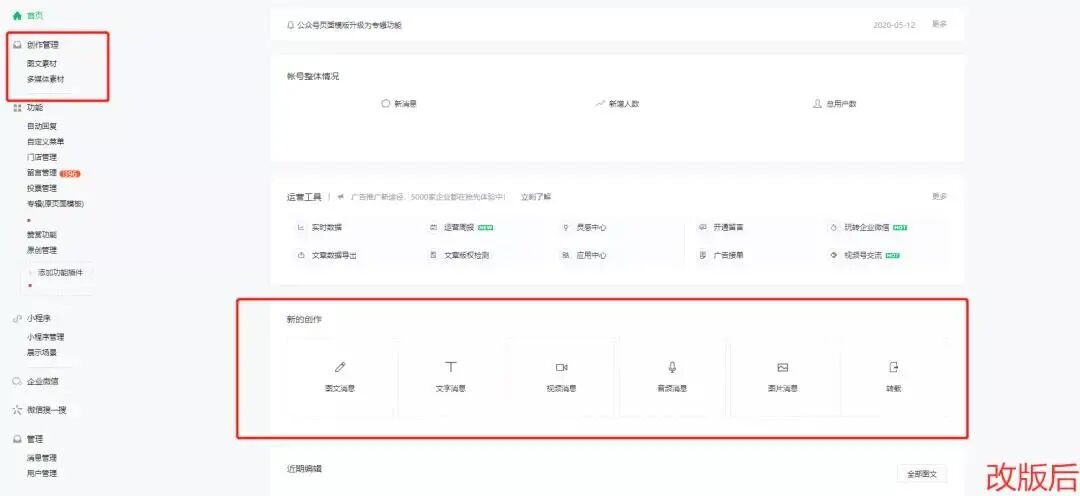This screenshot has height=496, width=1080.
Task: Open the 公众号页面模板升级为专辑功能 announcement
Action: point(349,25)
